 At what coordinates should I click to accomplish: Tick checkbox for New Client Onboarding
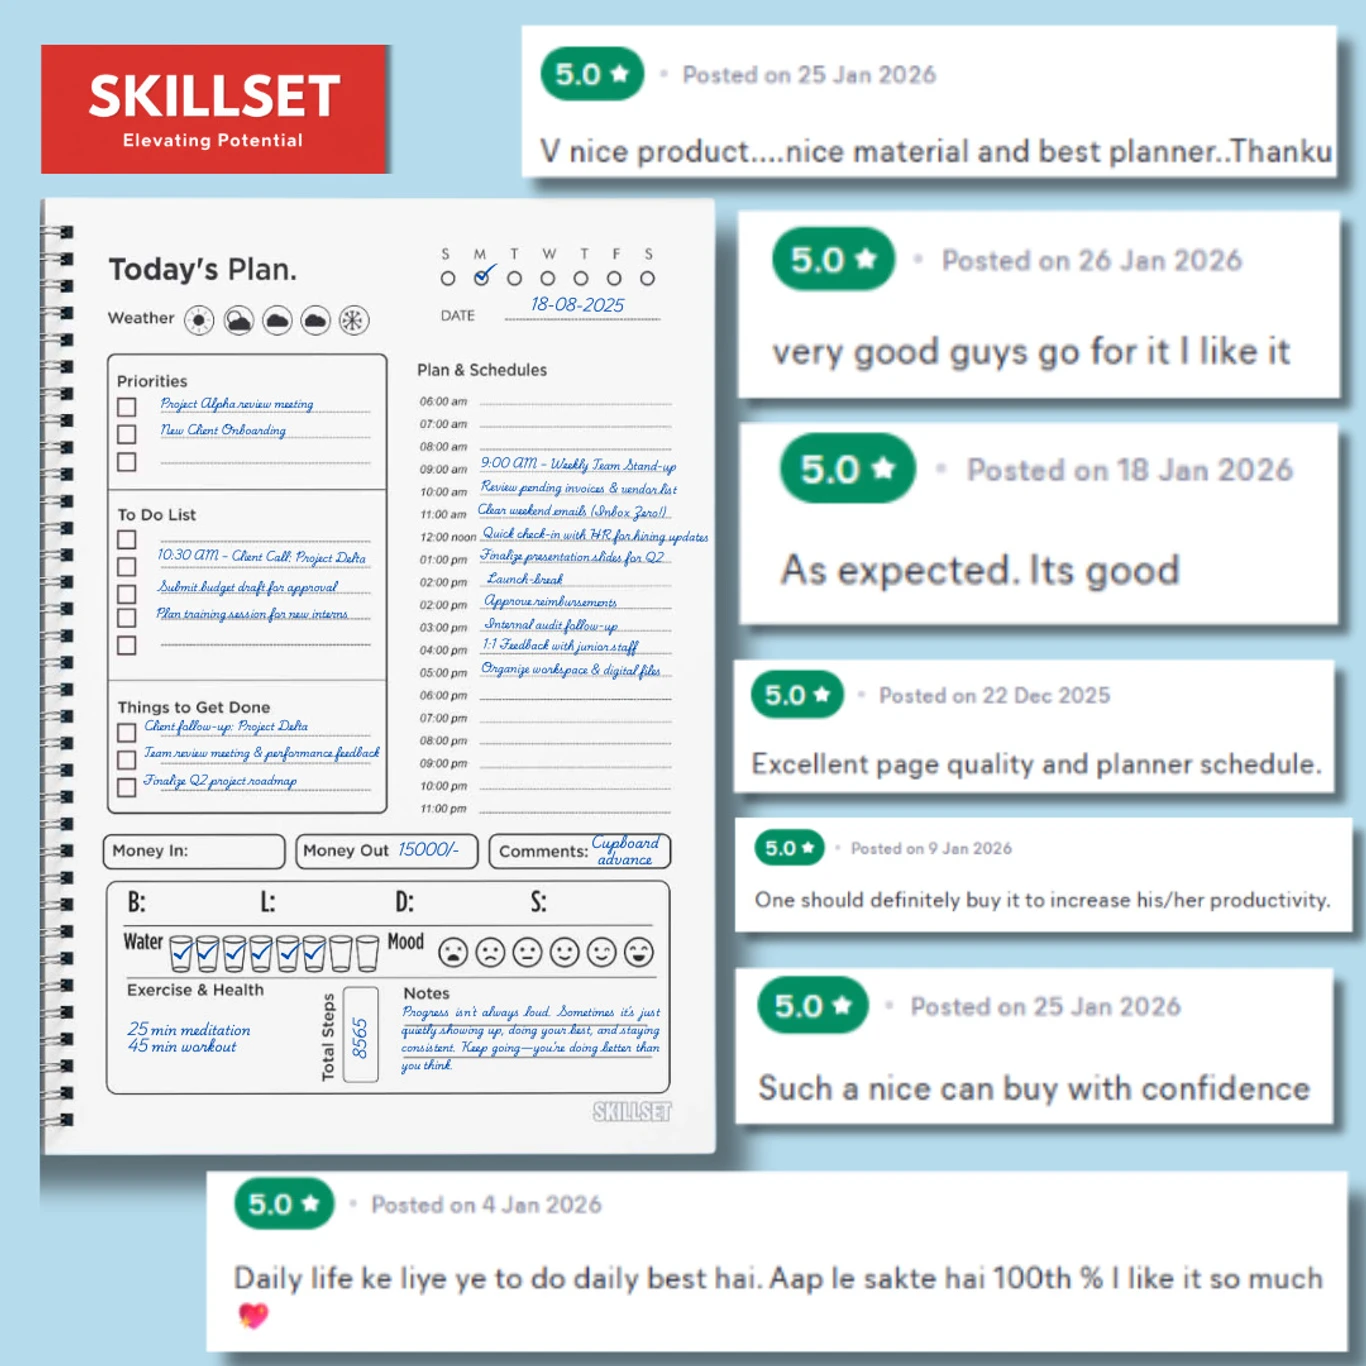pyautogui.click(x=126, y=434)
